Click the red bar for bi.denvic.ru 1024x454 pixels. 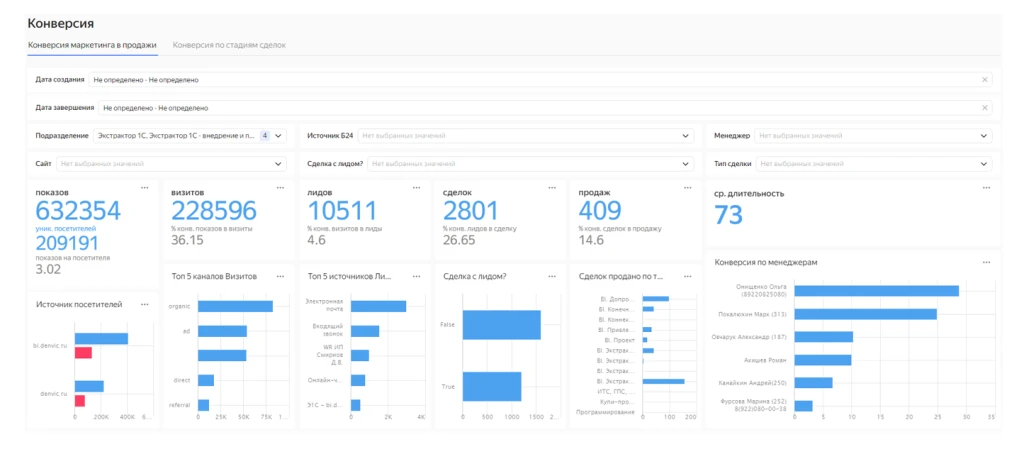tap(84, 352)
